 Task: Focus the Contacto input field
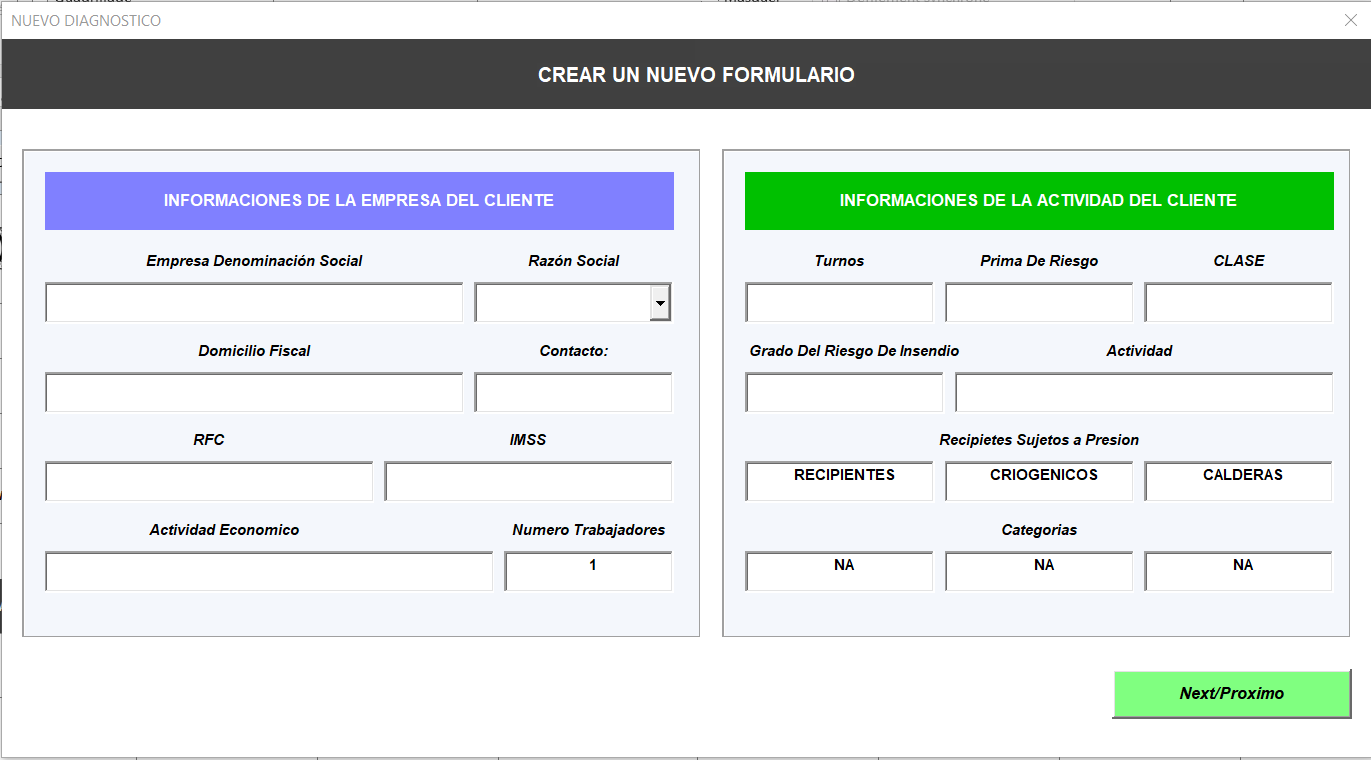click(573, 392)
